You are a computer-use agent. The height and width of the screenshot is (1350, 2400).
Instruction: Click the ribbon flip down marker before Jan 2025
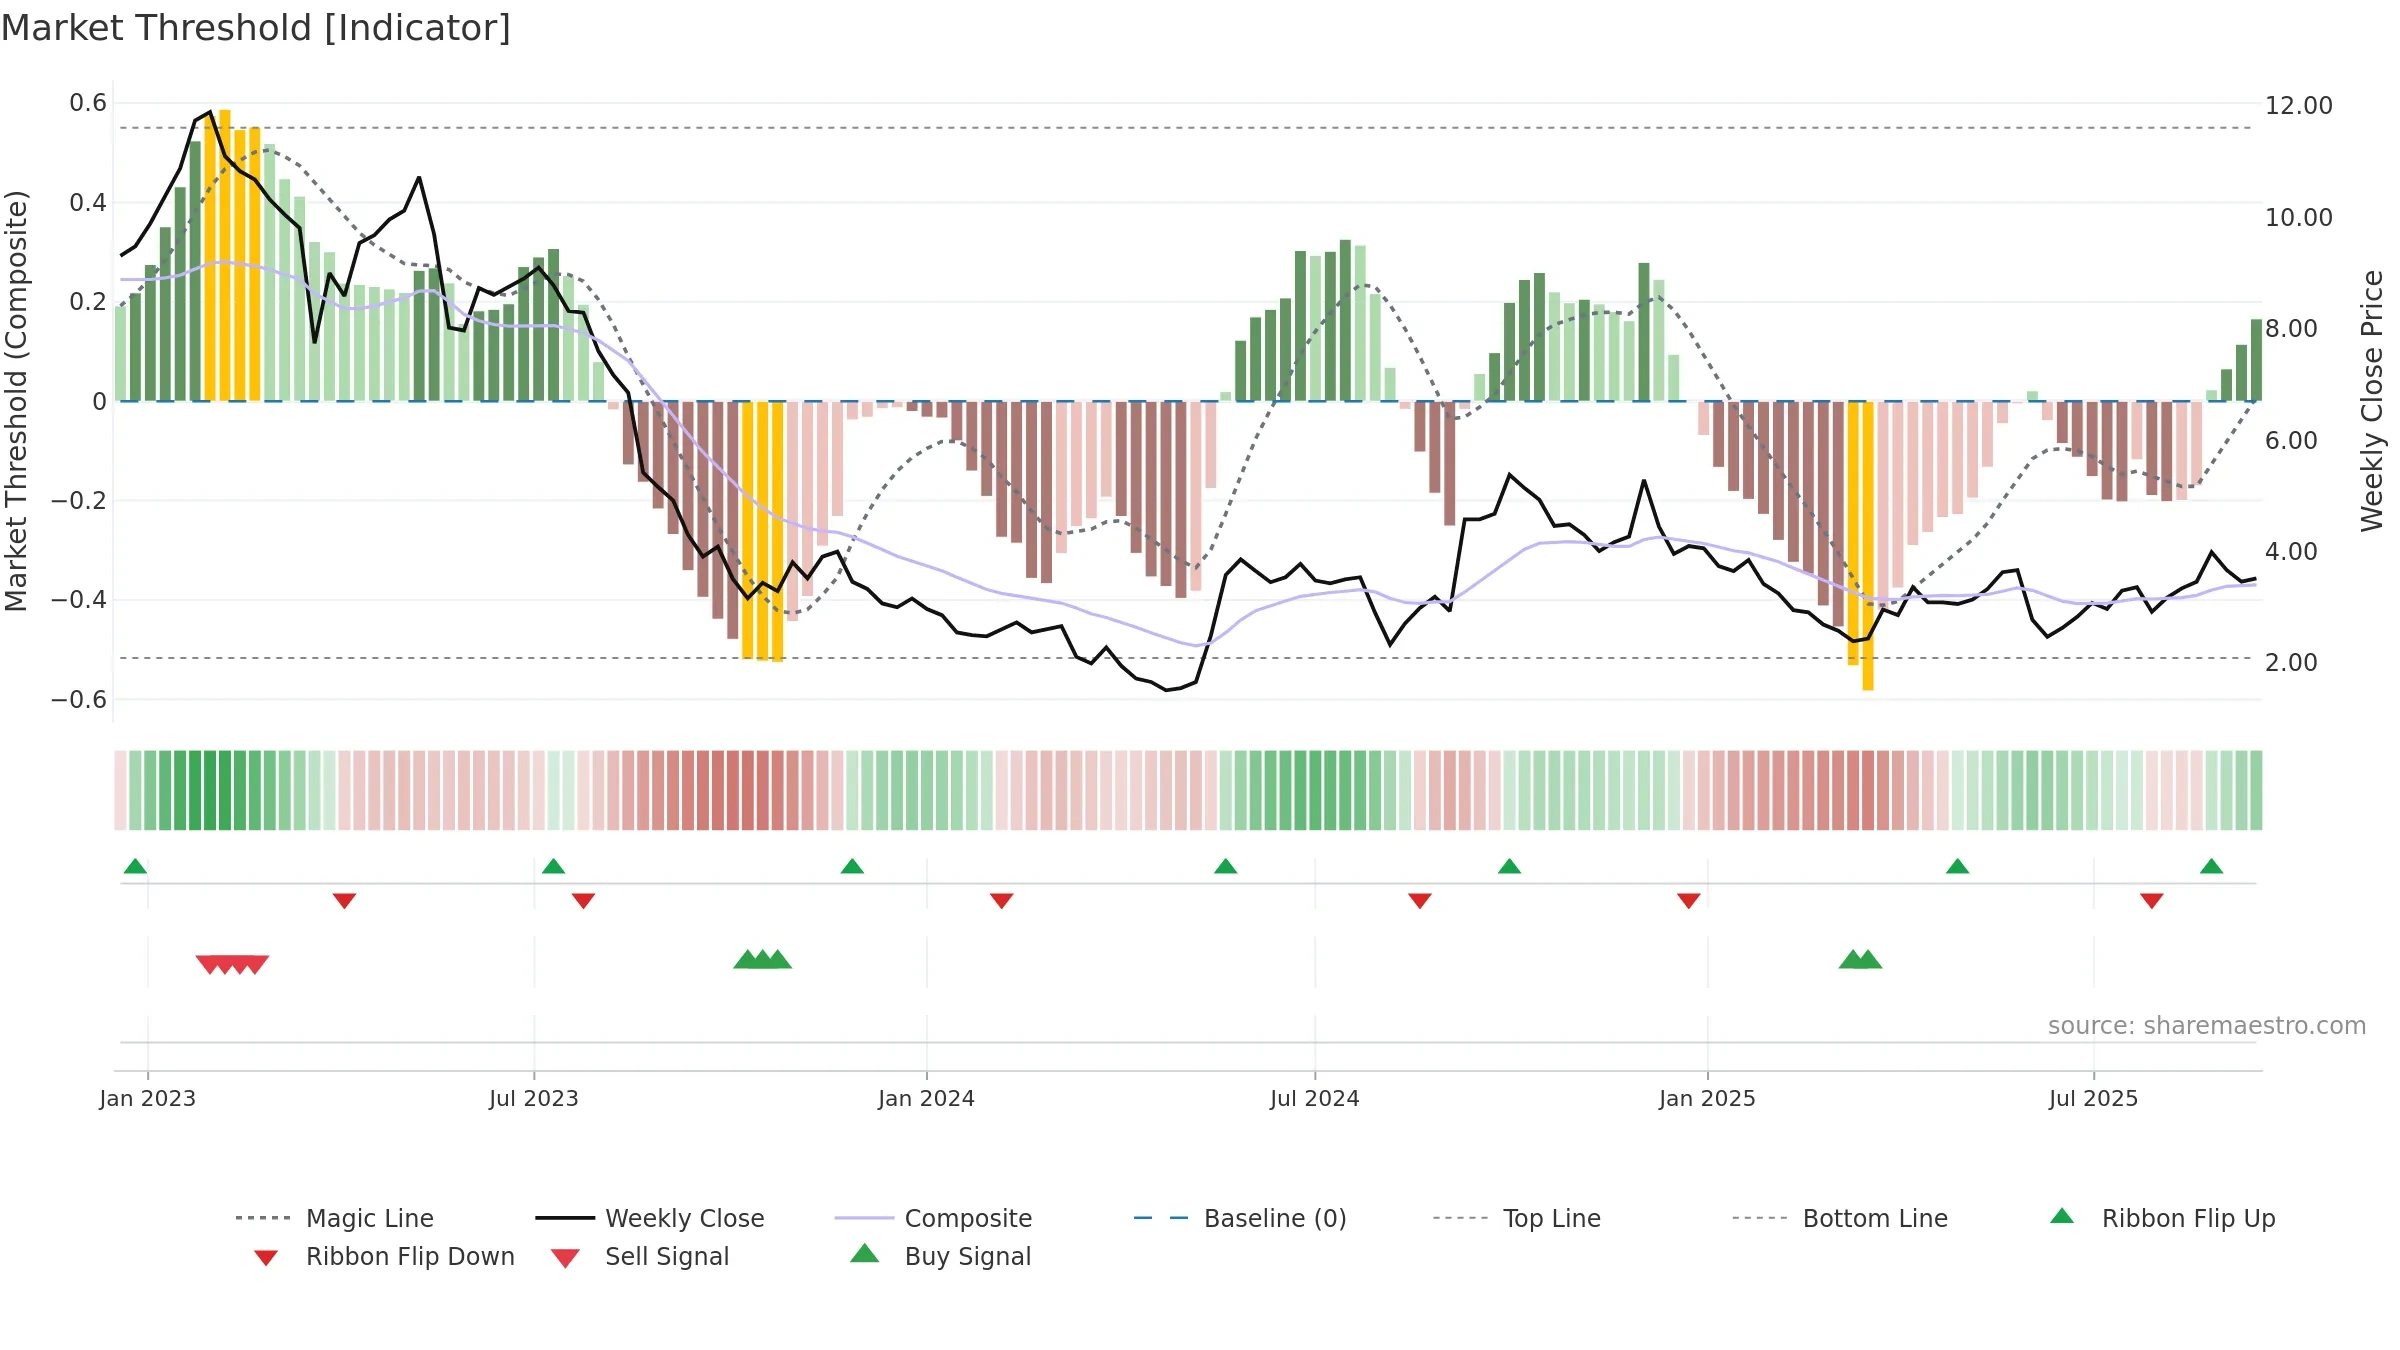pyautogui.click(x=1688, y=901)
